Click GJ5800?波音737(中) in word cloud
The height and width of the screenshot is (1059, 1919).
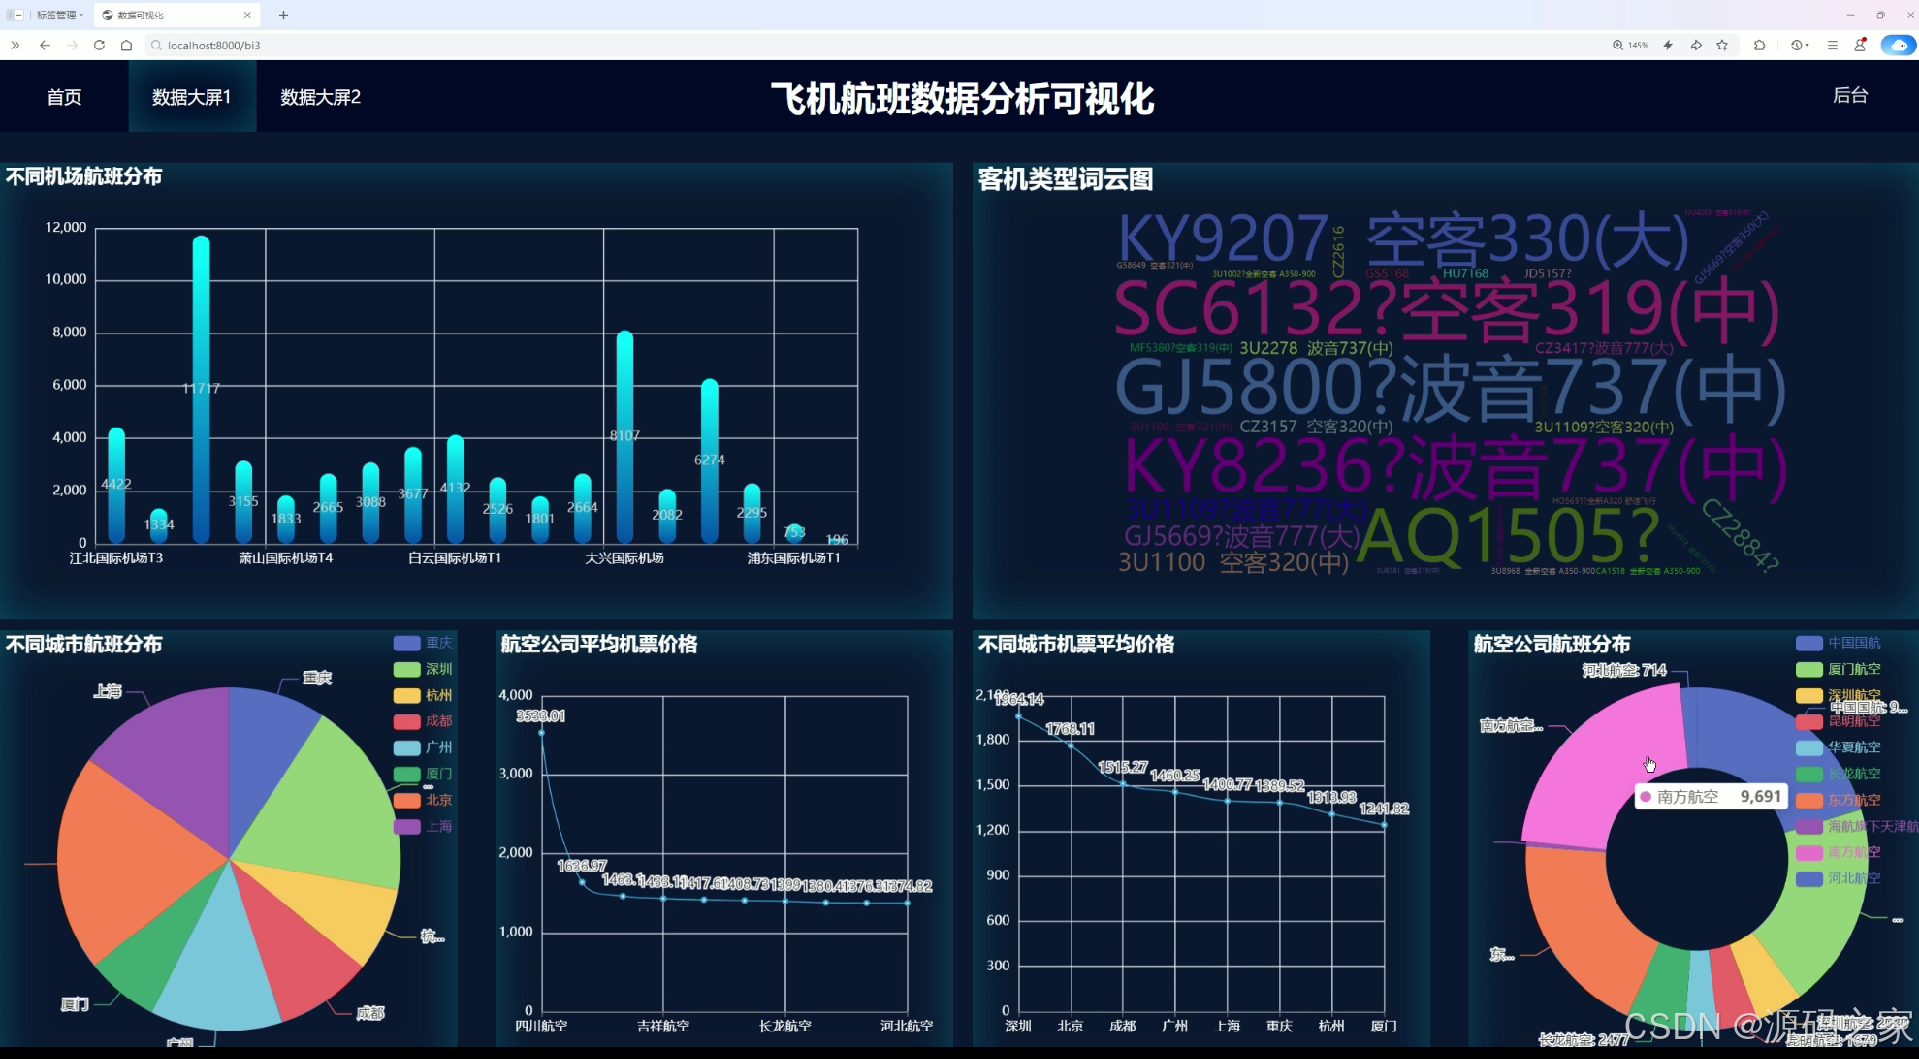[1450, 388]
